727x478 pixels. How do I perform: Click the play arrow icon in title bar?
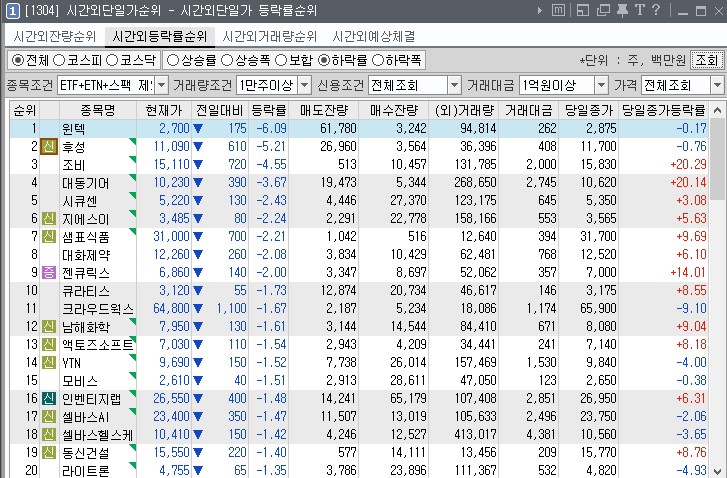pyautogui.click(x=540, y=10)
